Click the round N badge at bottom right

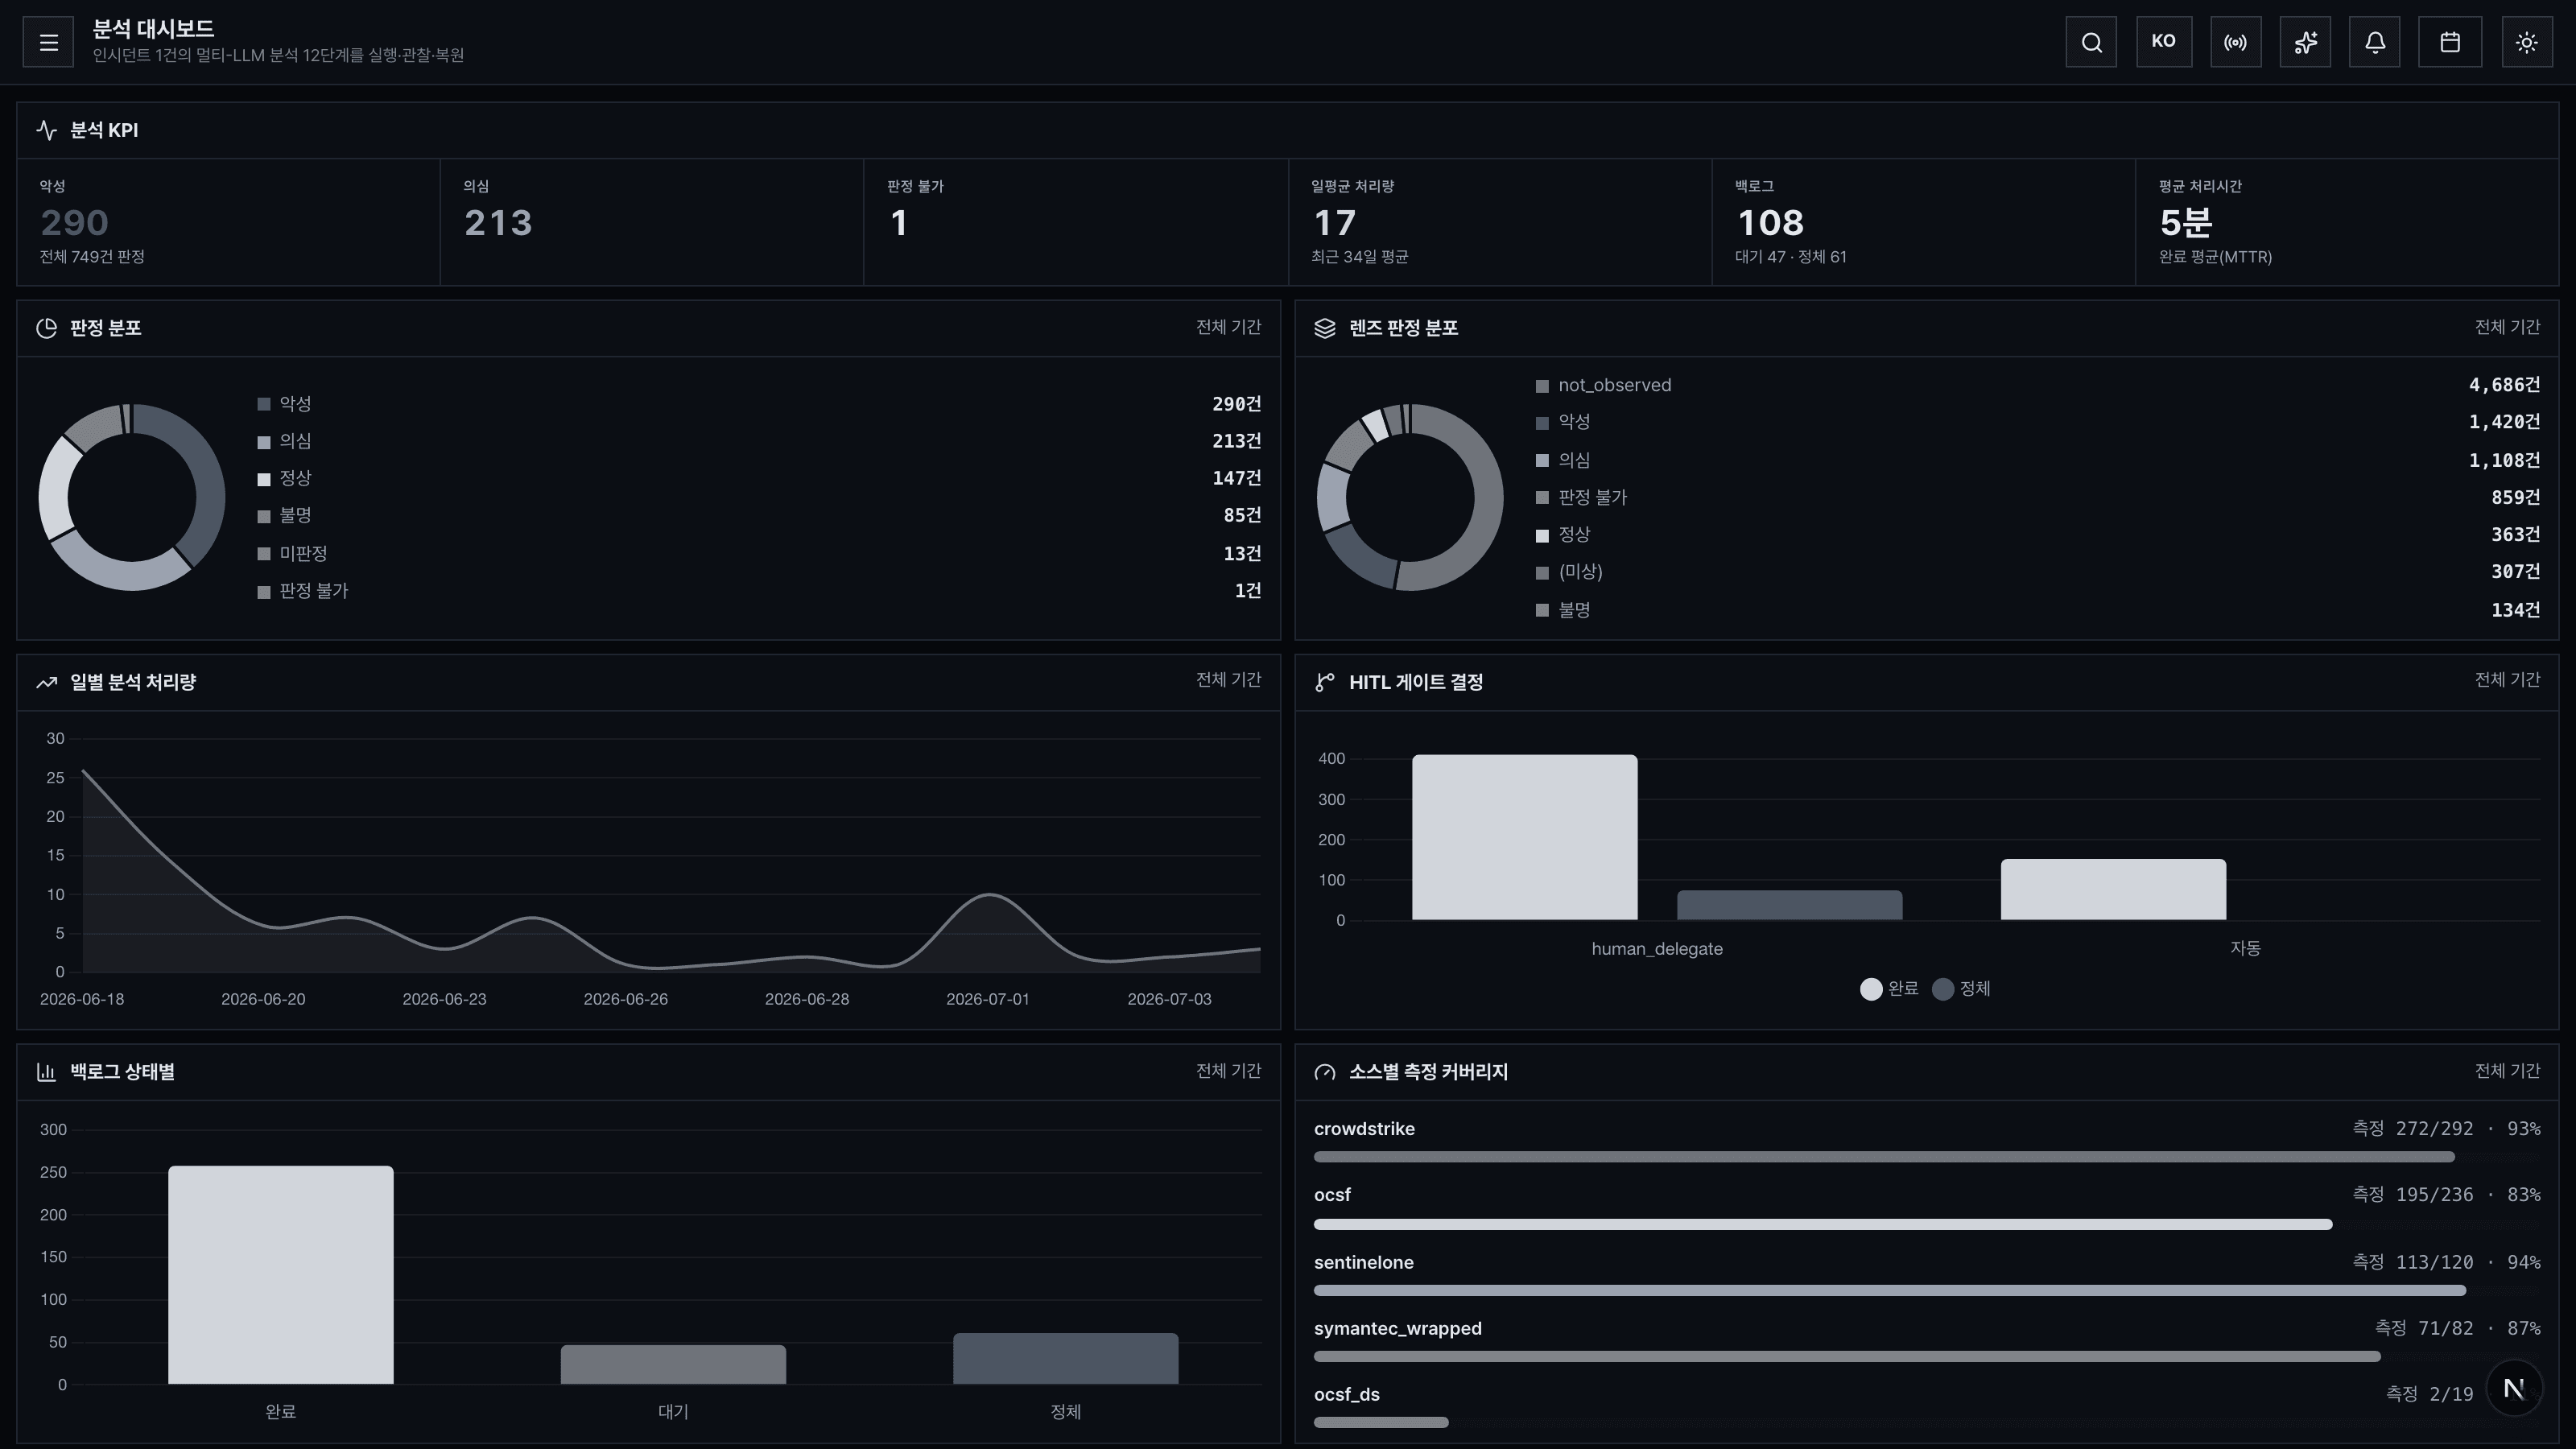pos(2514,1388)
